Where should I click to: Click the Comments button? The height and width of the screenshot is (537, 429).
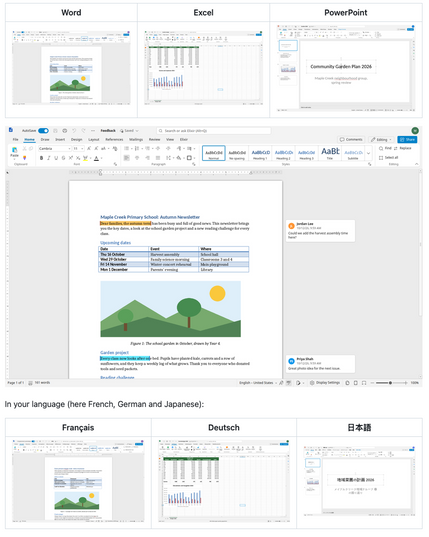[351, 140]
